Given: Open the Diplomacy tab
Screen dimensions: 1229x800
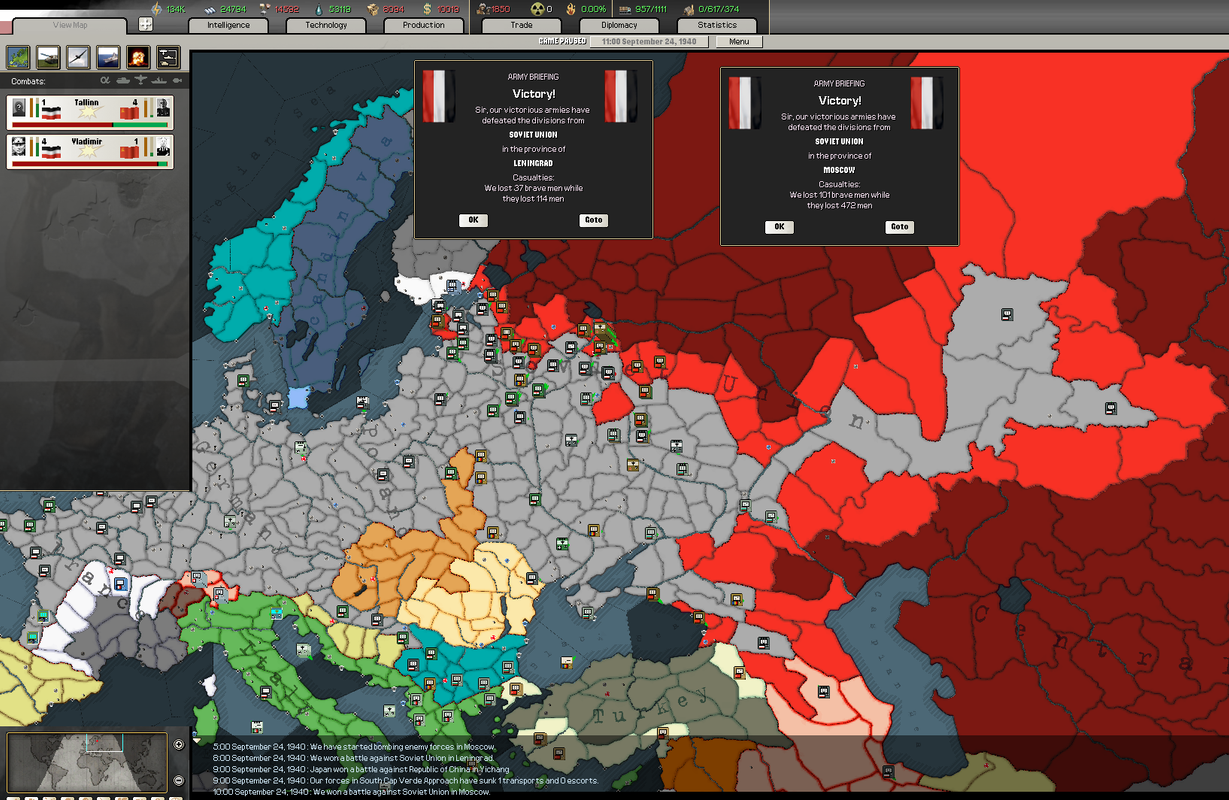Looking at the screenshot, I should tap(619, 25).
